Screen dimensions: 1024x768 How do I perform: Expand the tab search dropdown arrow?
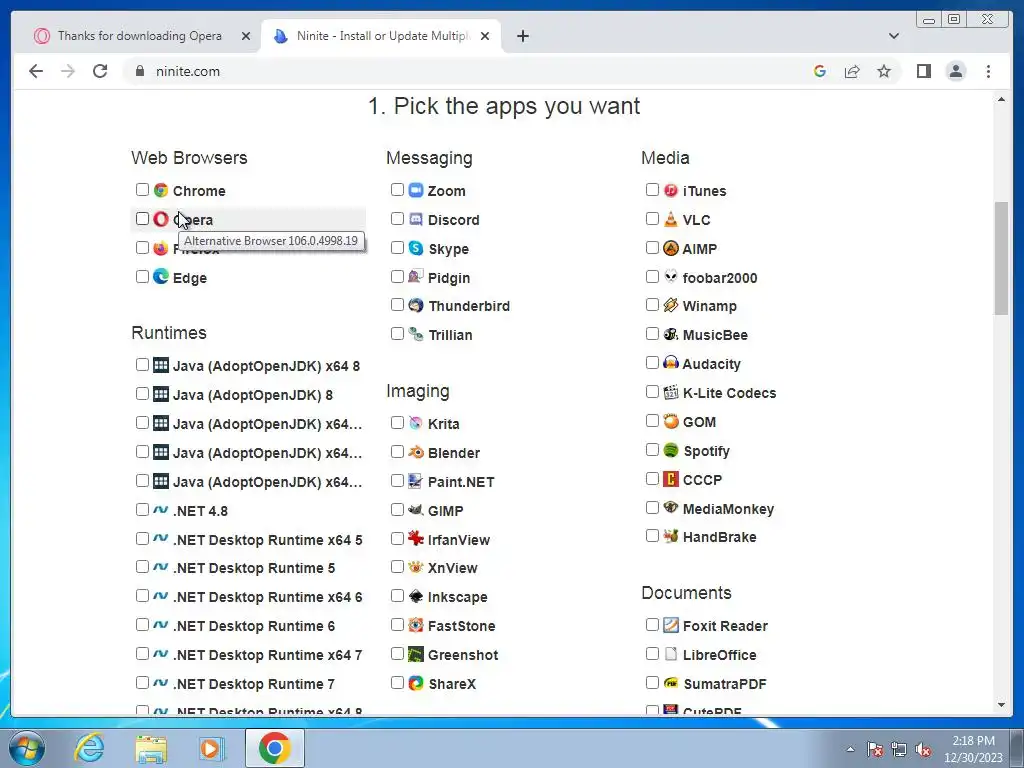pyautogui.click(x=894, y=36)
